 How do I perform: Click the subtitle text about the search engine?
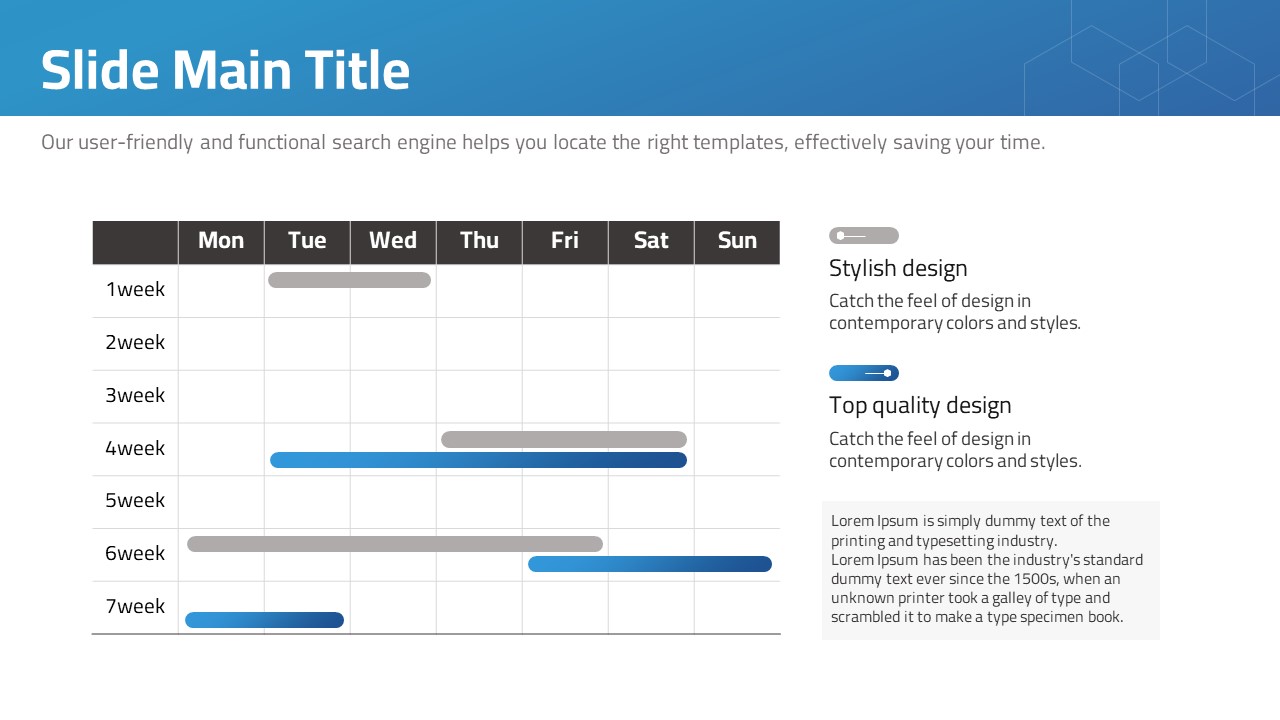(x=543, y=143)
